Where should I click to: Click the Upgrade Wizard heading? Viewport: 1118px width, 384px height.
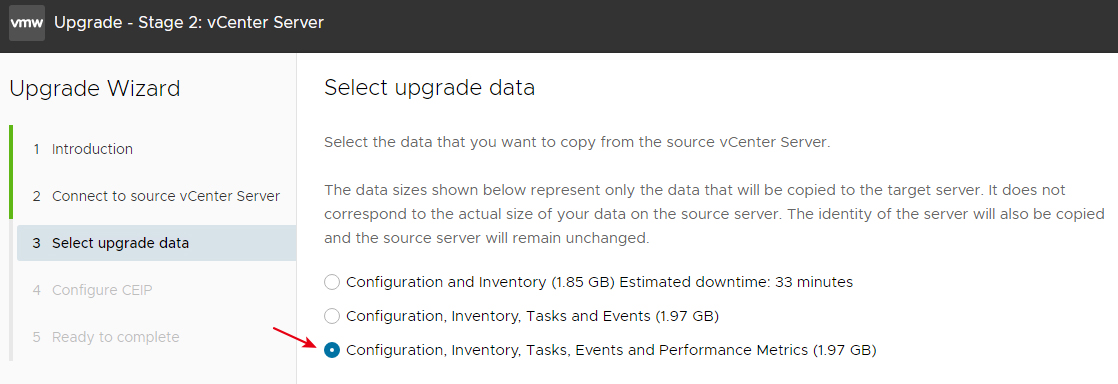click(95, 89)
